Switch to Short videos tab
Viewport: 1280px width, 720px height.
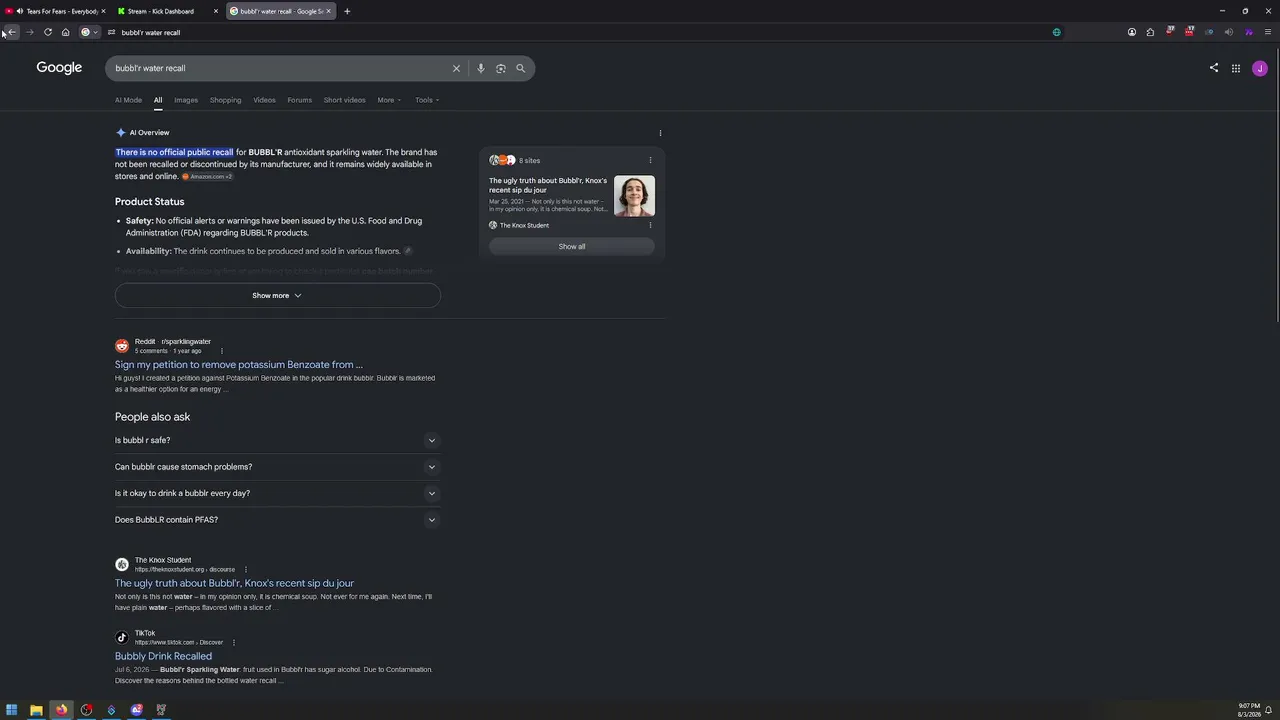point(344,100)
